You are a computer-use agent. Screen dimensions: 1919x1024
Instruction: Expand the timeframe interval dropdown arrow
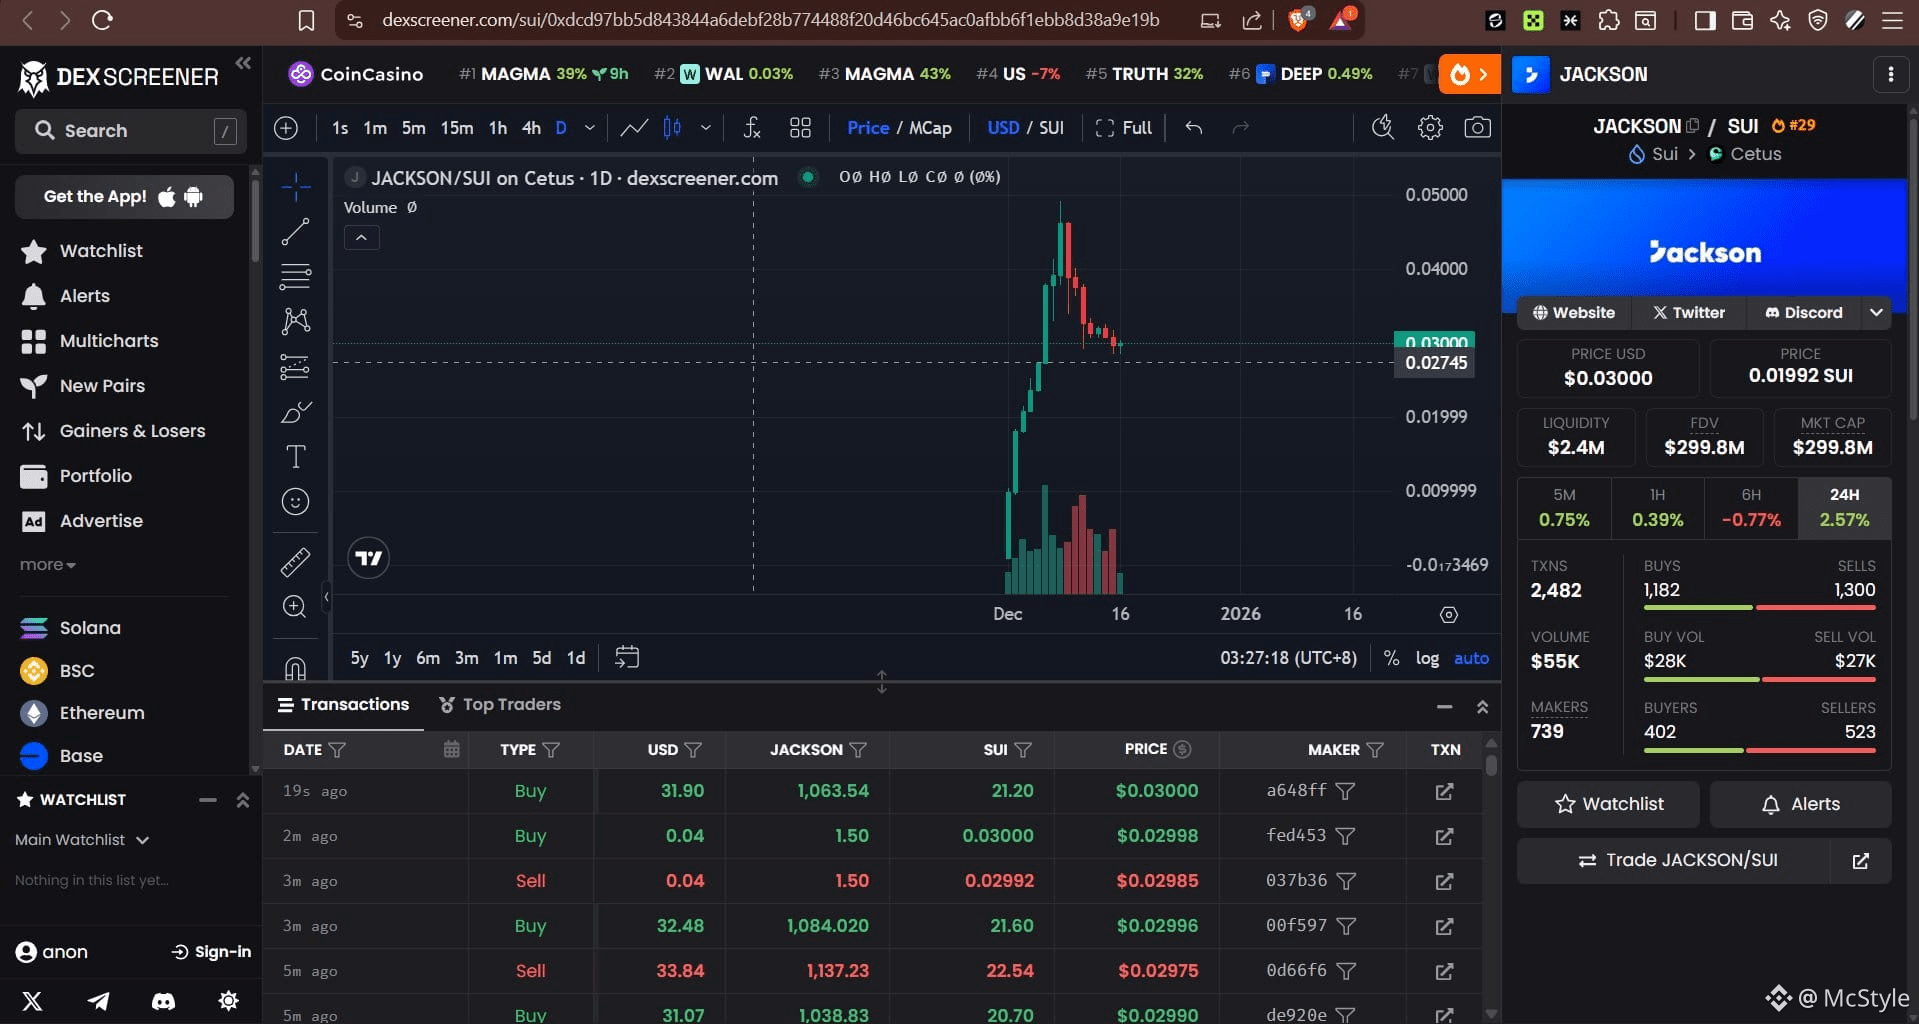point(590,128)
